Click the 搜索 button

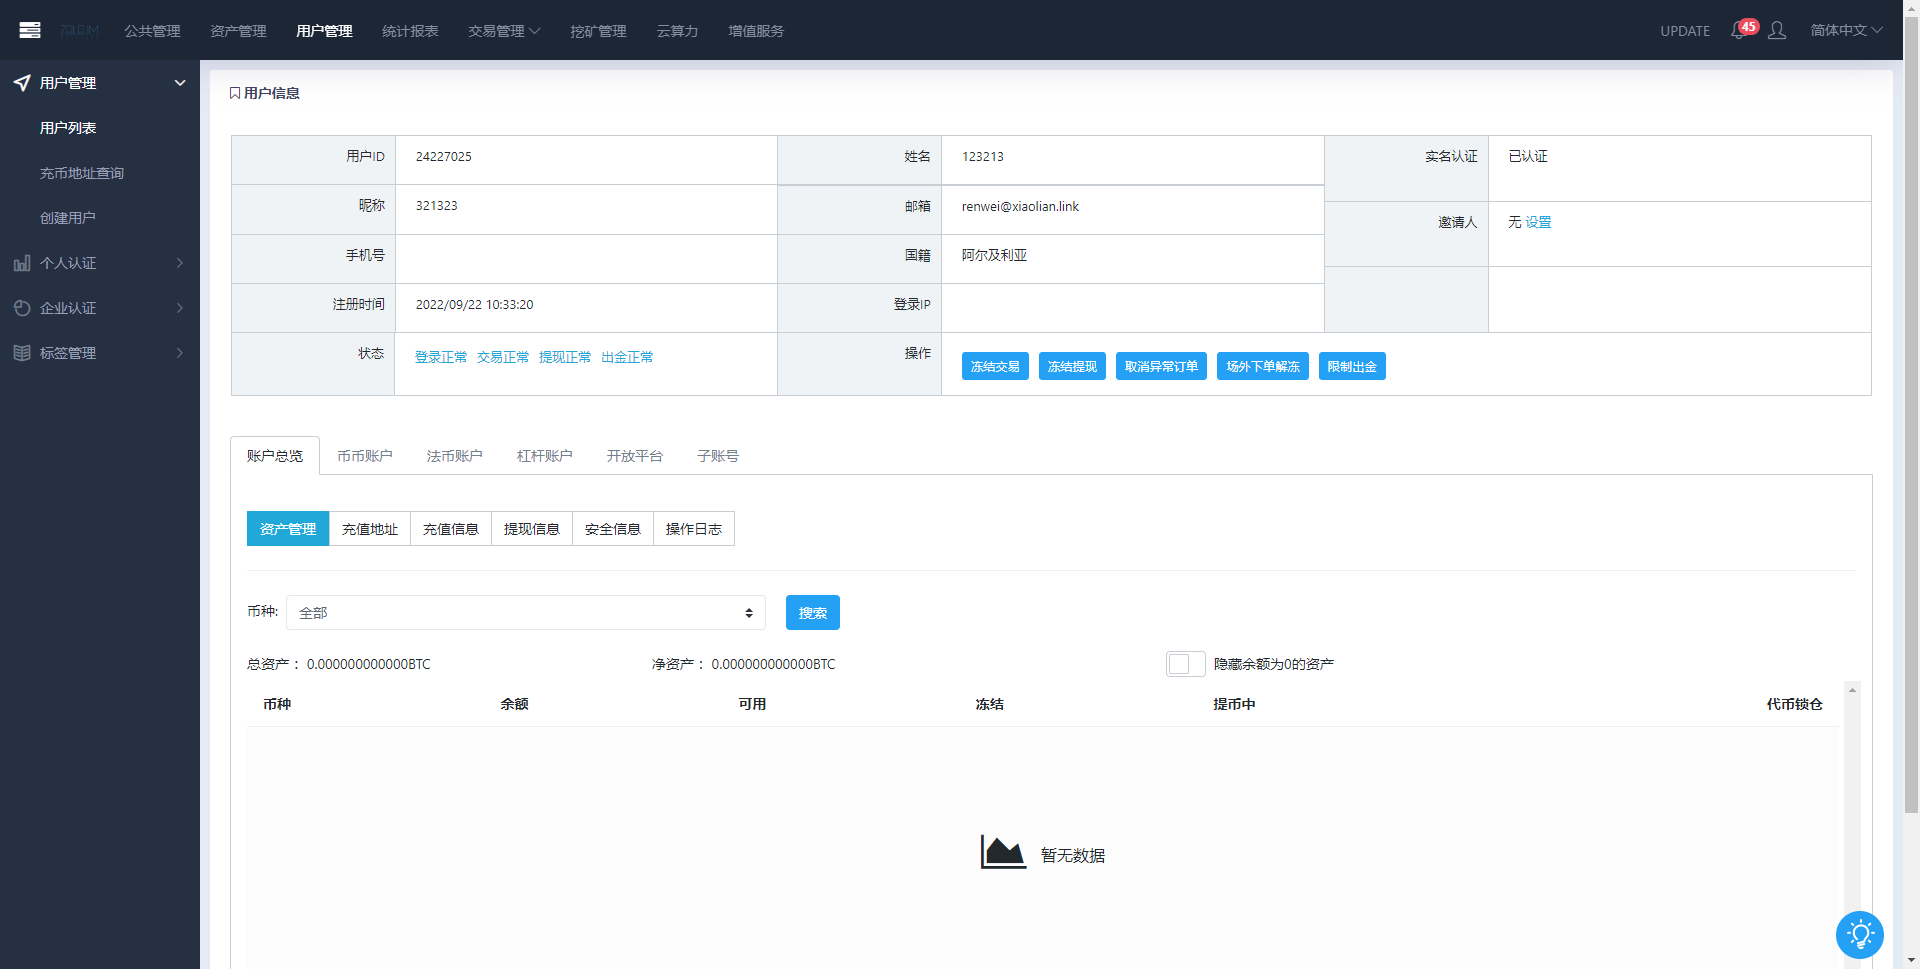[x=813, y=613]
